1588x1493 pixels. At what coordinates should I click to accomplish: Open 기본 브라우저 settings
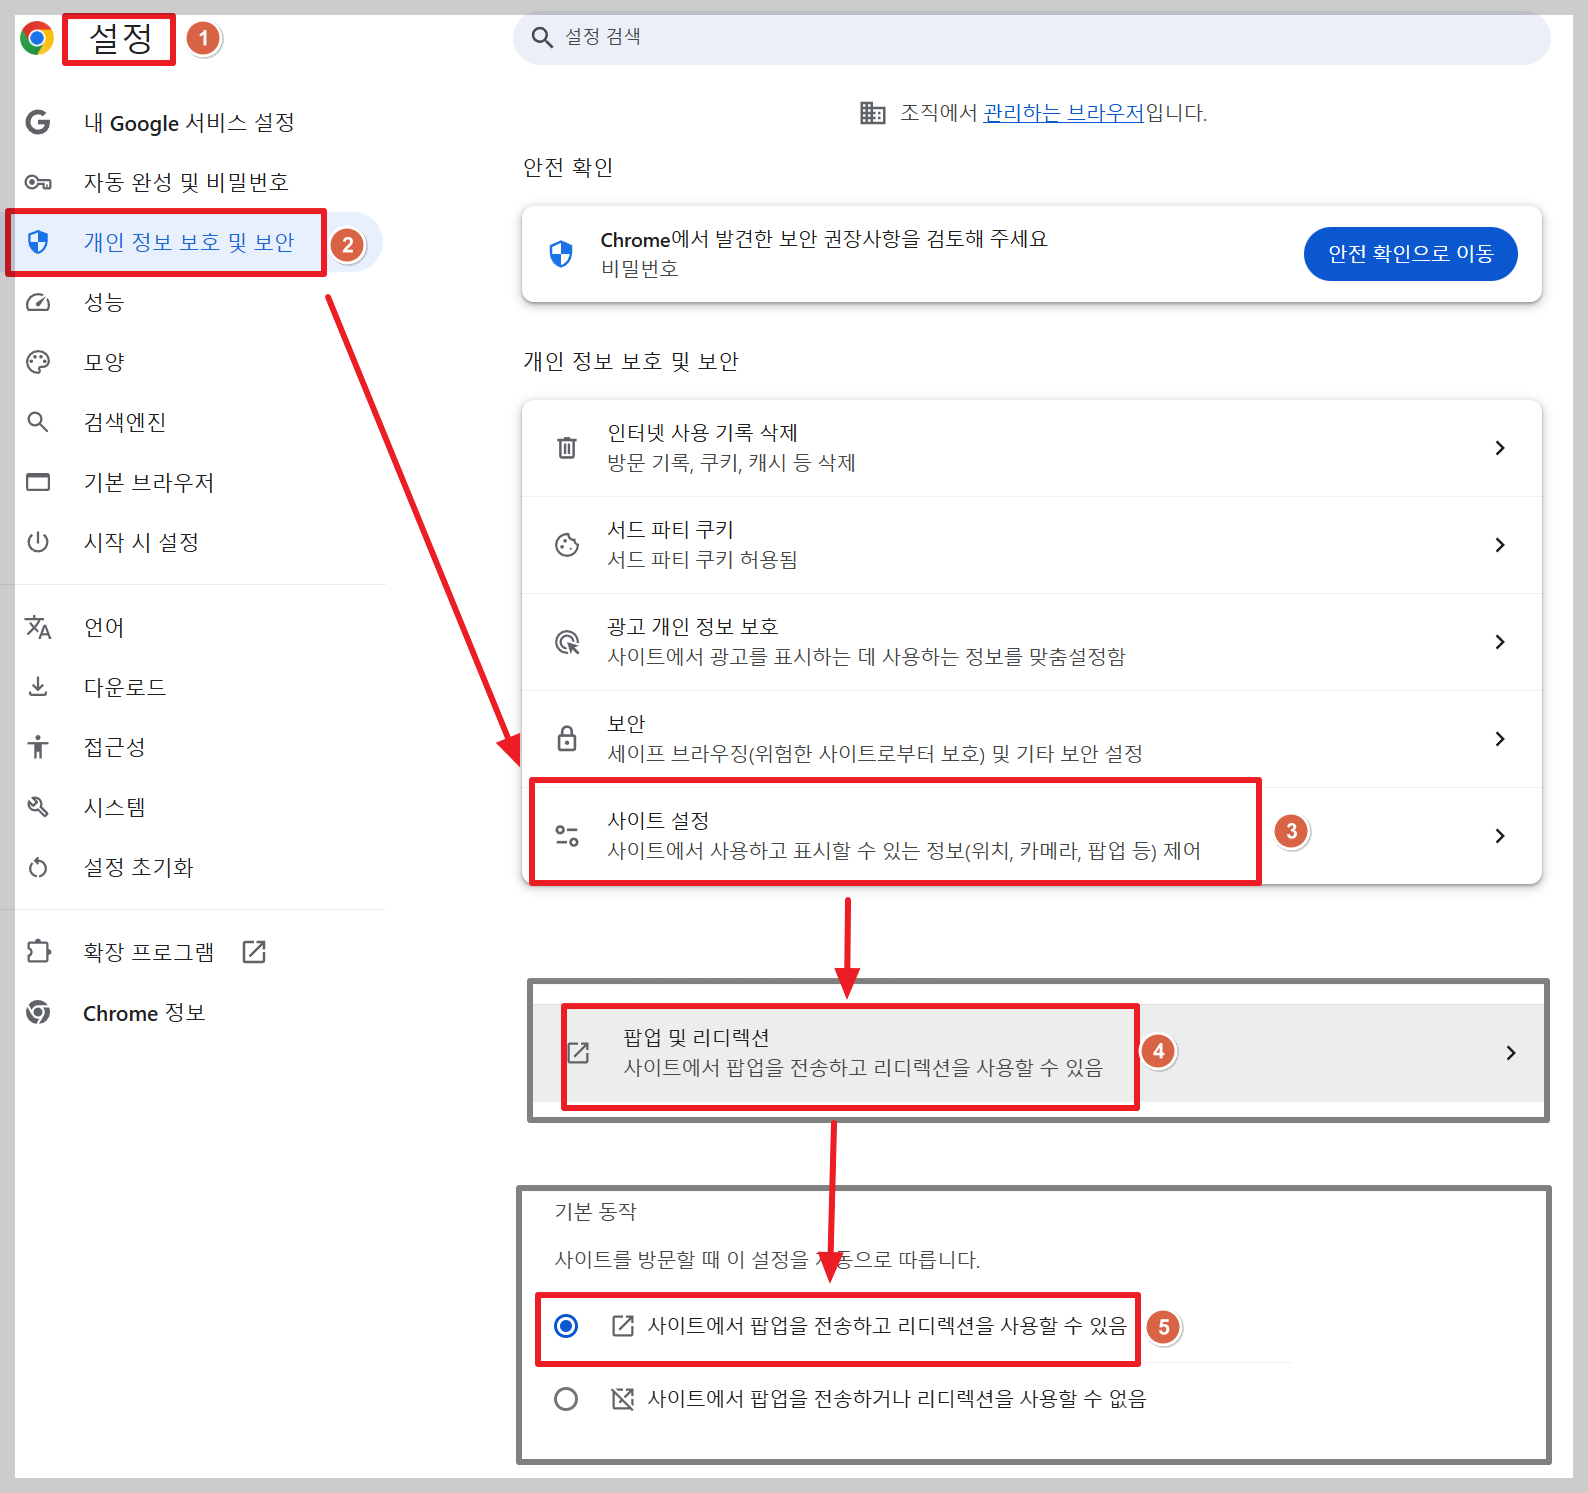[x=149, y=482]
